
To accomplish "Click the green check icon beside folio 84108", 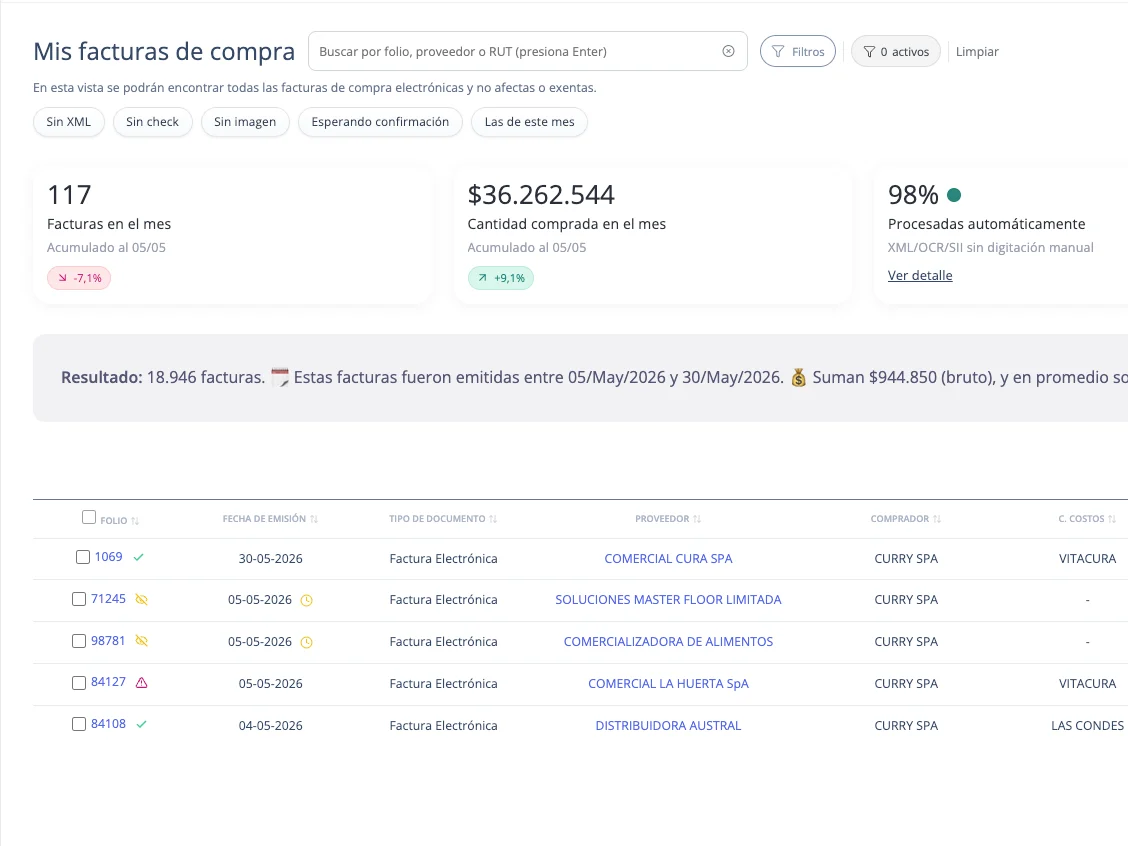I will tap(142, 724).
